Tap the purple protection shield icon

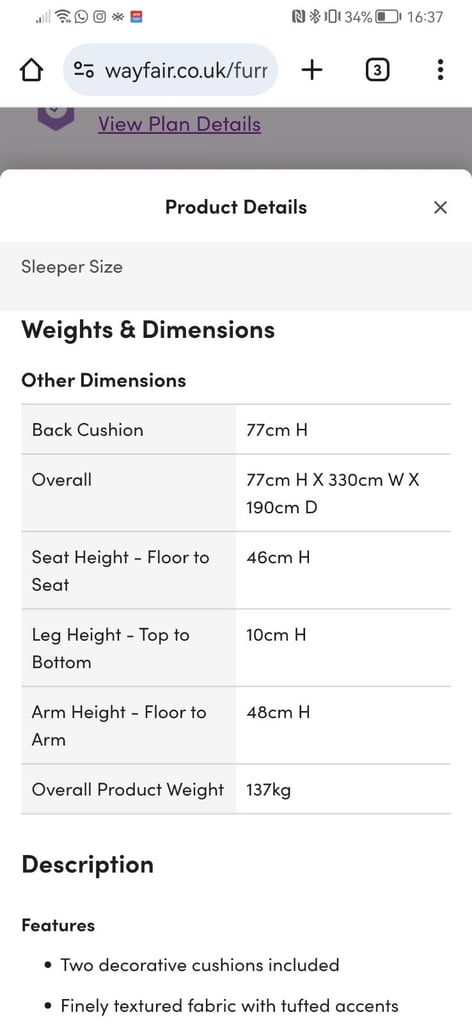coord(55,118)
